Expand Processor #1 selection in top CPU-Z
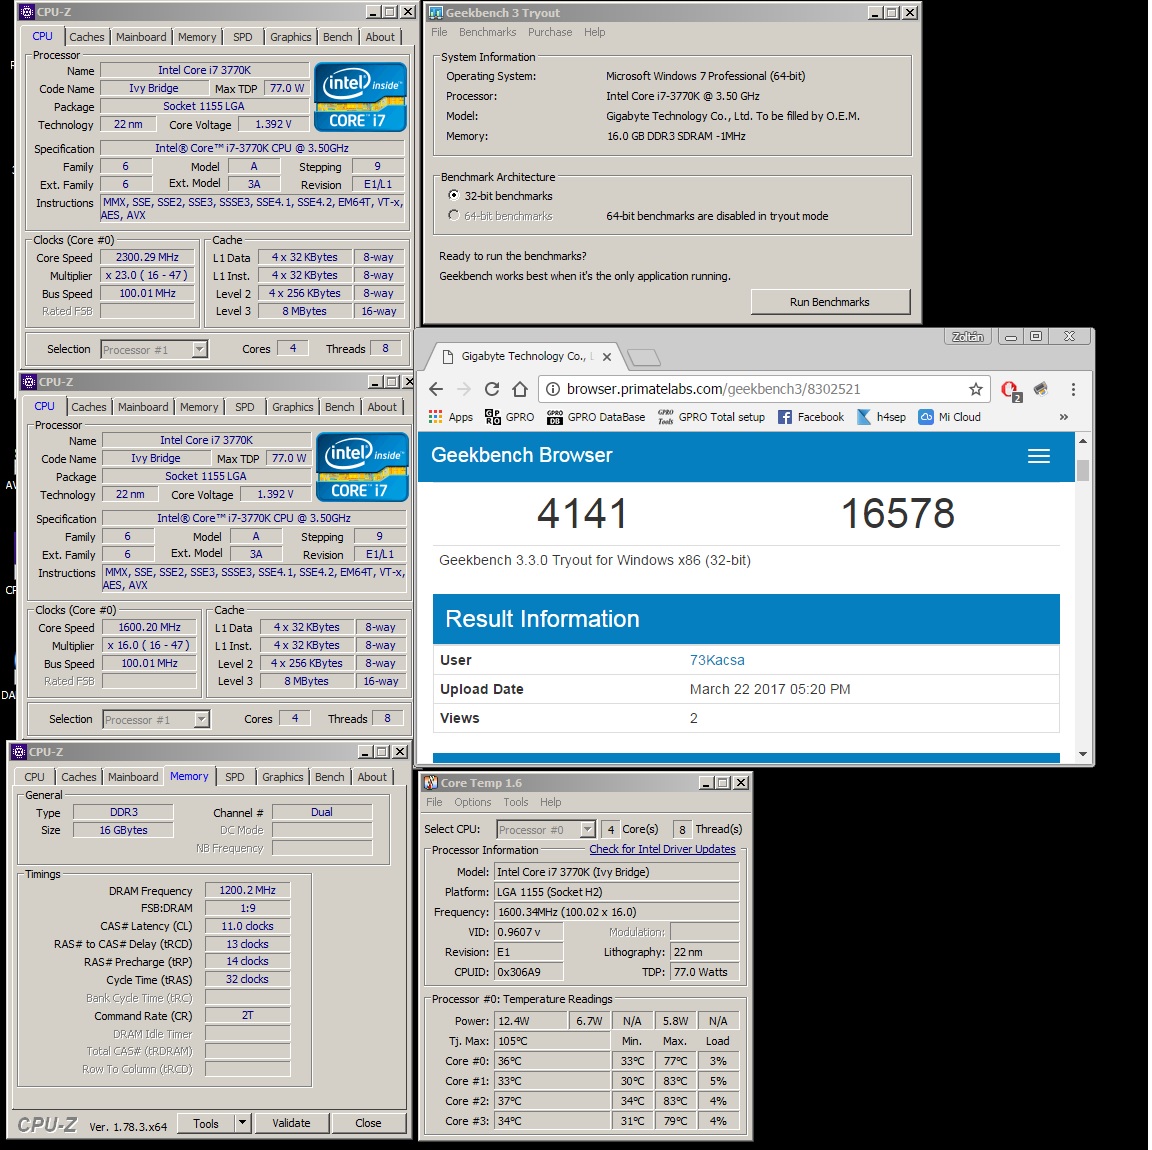Image resolution: width=1152 pixels, height=1150 pixels. pos(199,349)
